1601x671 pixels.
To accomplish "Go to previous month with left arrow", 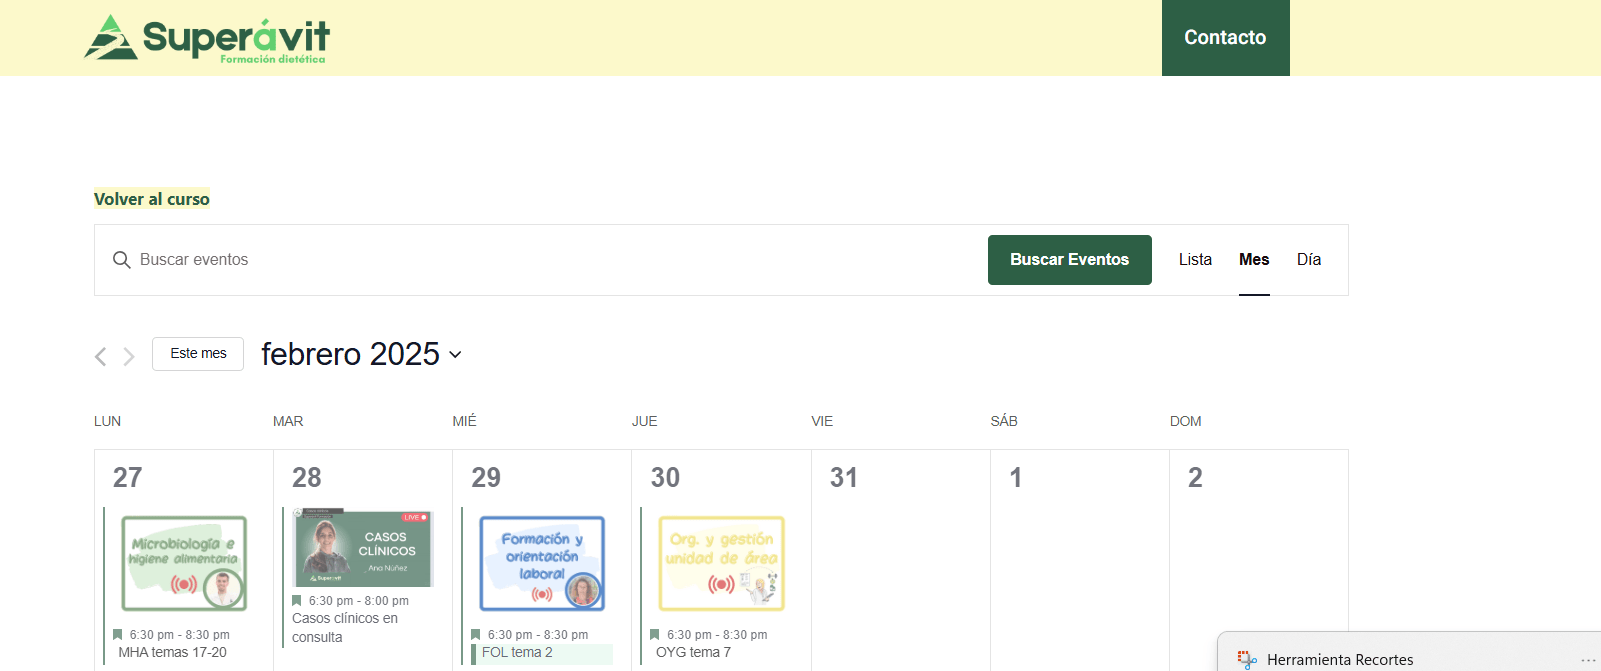I will pos(100,356).
